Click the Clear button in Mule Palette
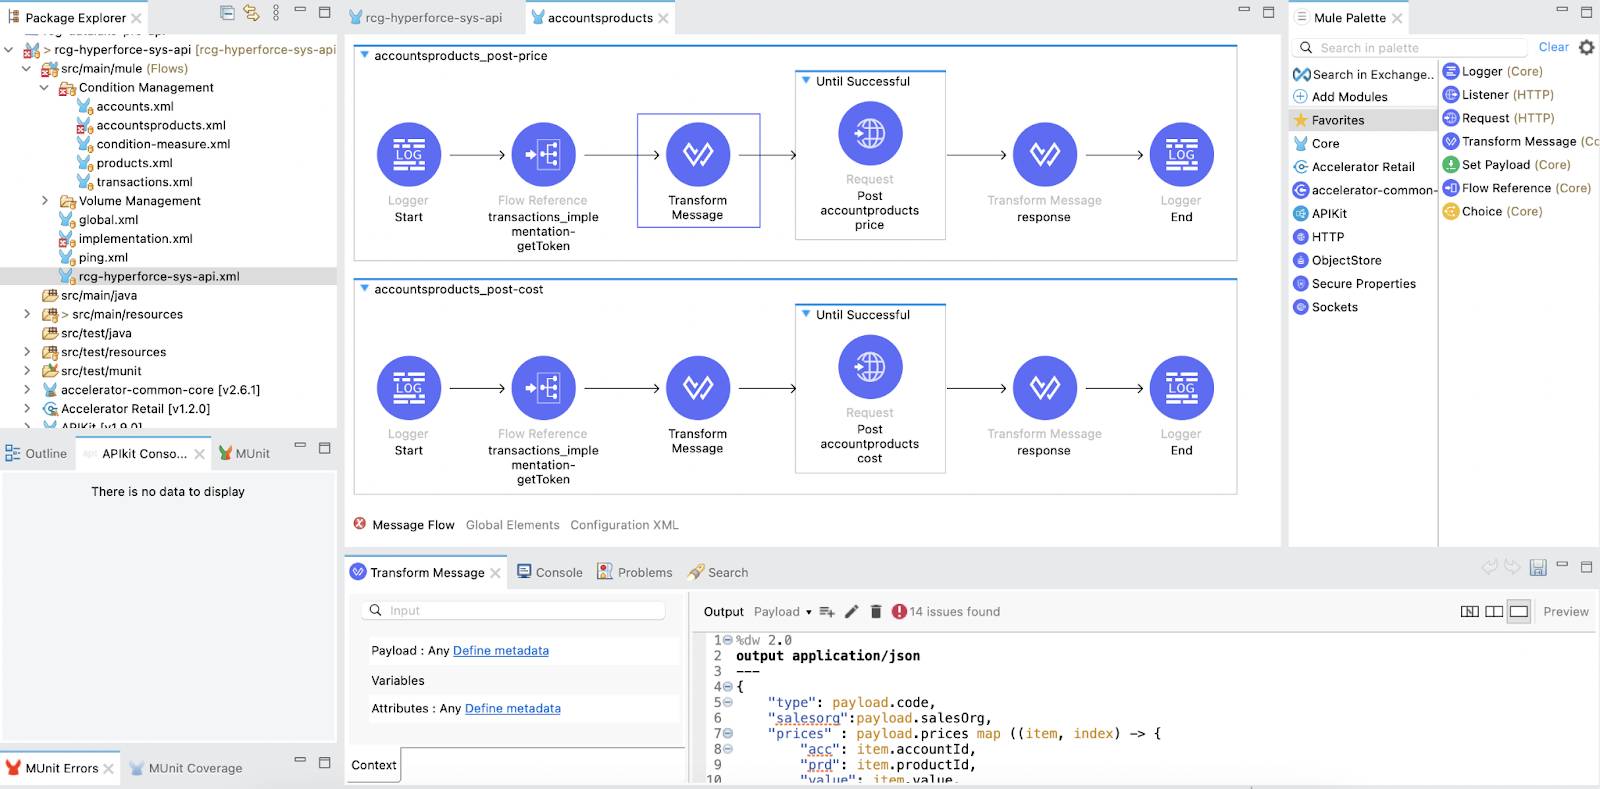The width and height of the screenshot is (1600, 789). (x=1553, y=47)
